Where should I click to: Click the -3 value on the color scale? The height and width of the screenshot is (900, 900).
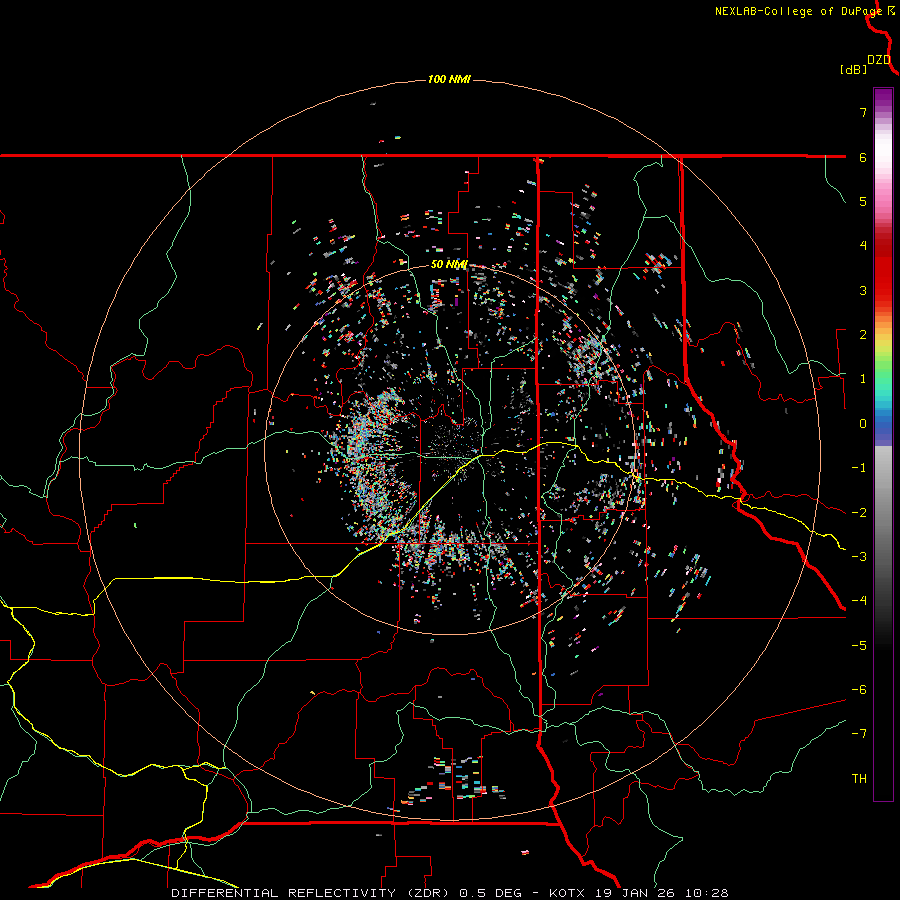pos(859,557)
